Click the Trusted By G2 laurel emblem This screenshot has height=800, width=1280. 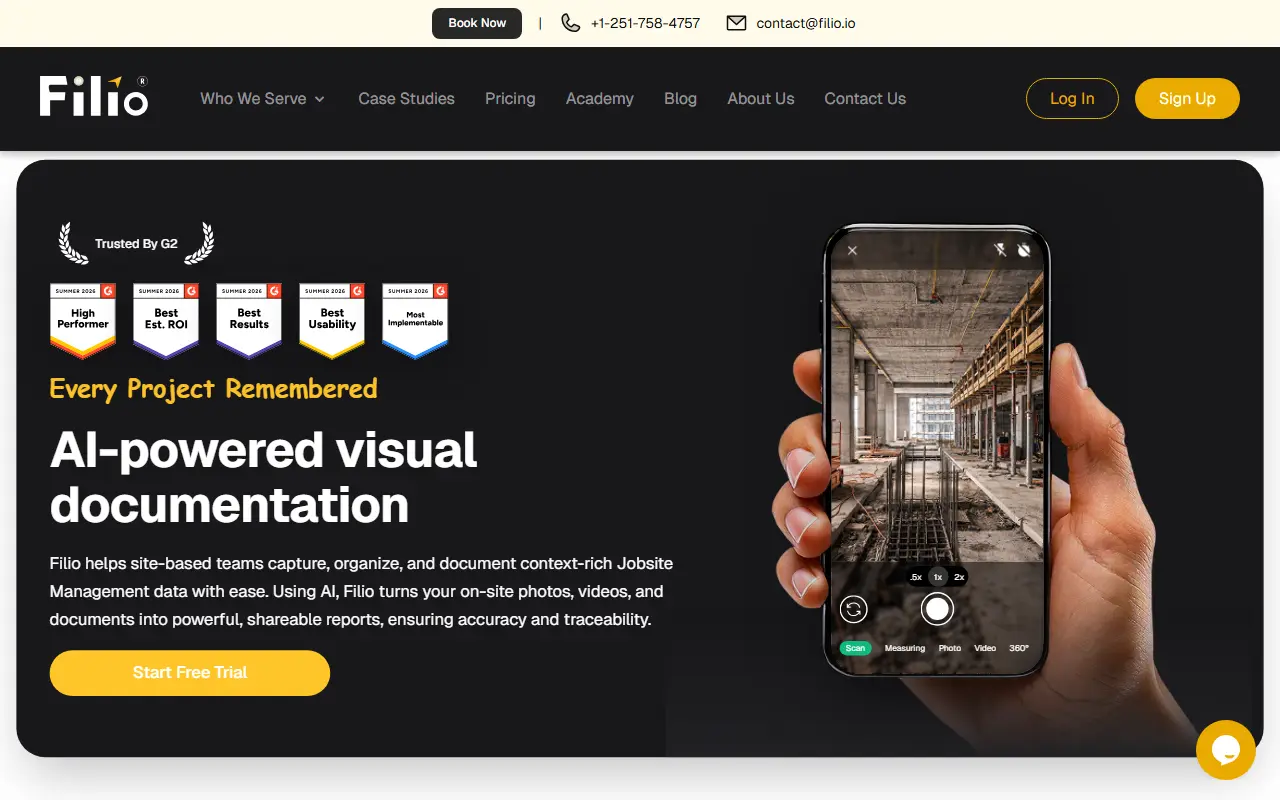click(x=136, y=243)
